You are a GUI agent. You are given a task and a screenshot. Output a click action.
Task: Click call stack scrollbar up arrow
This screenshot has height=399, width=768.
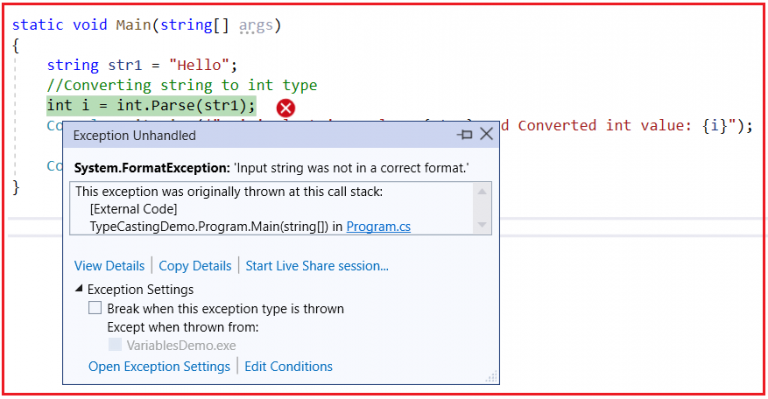[482, 191]
